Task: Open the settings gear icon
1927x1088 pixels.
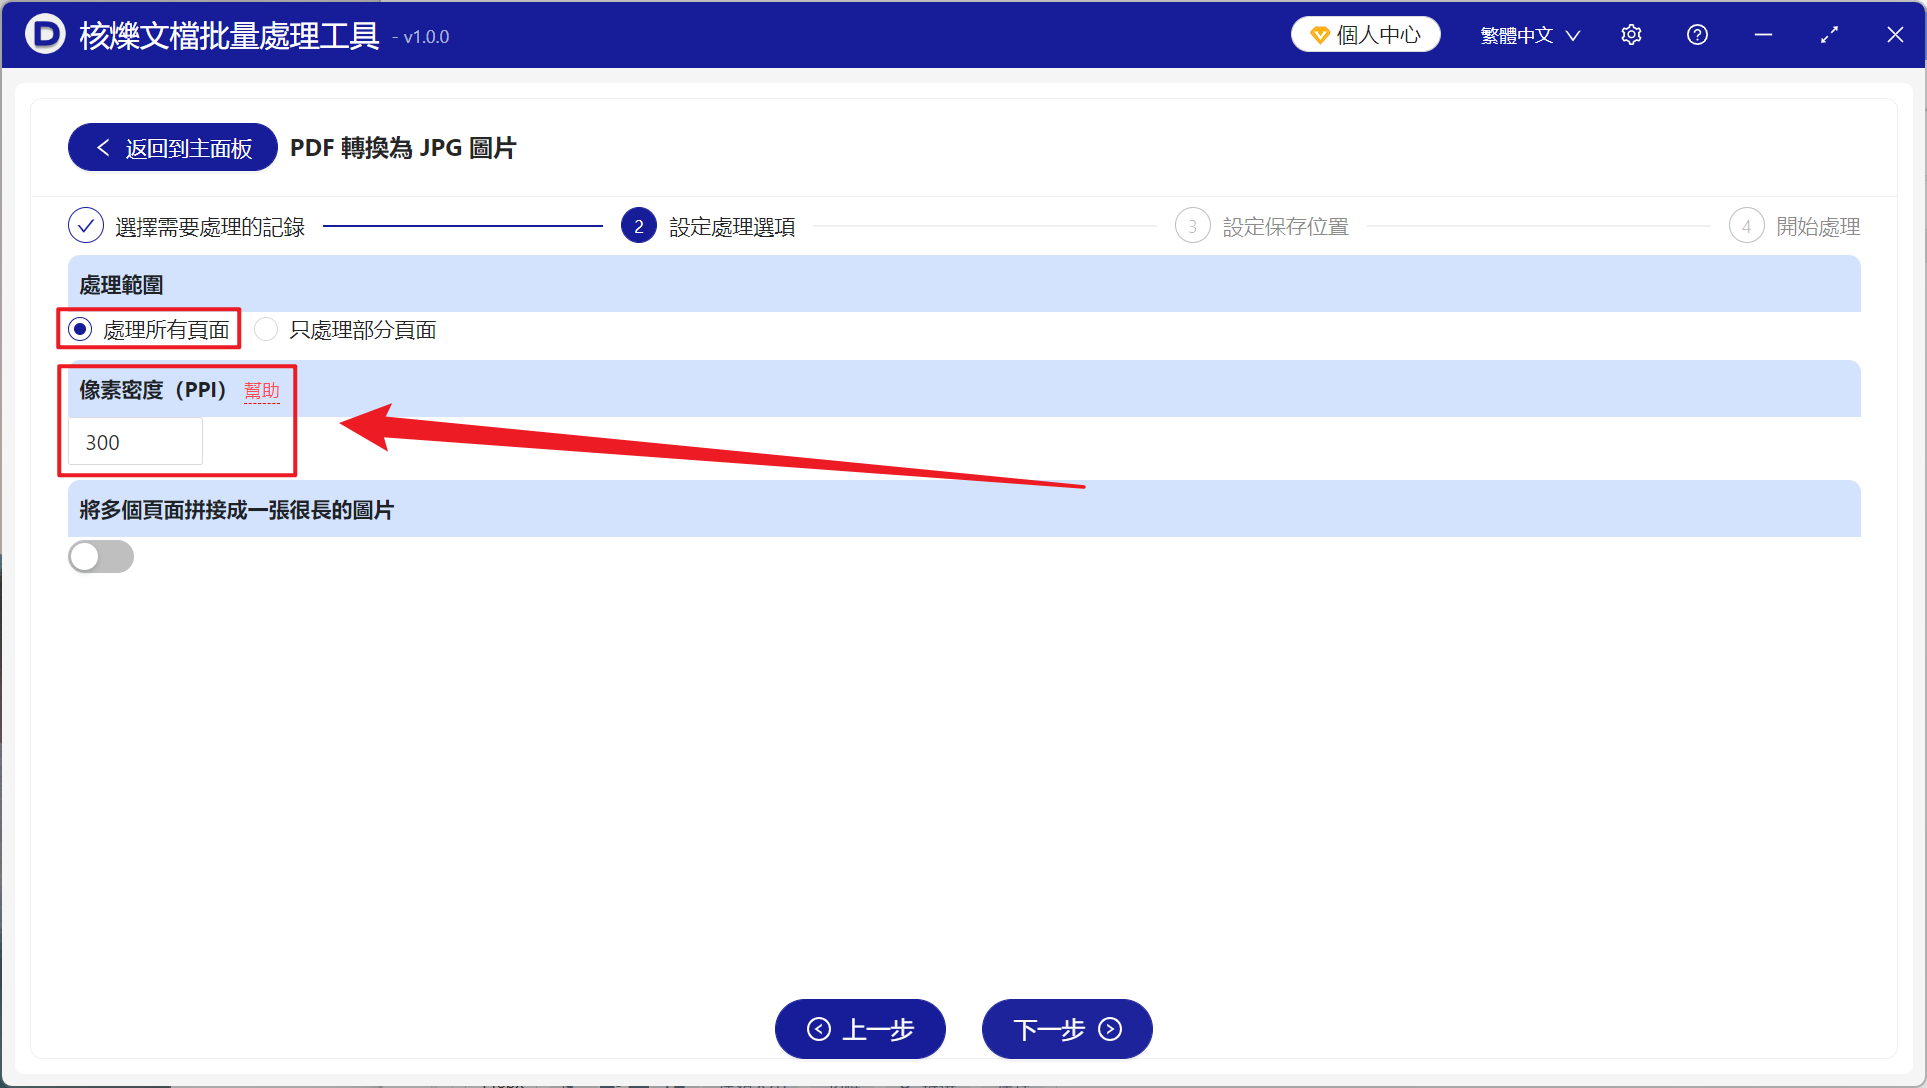Action: pos(1631,35)
